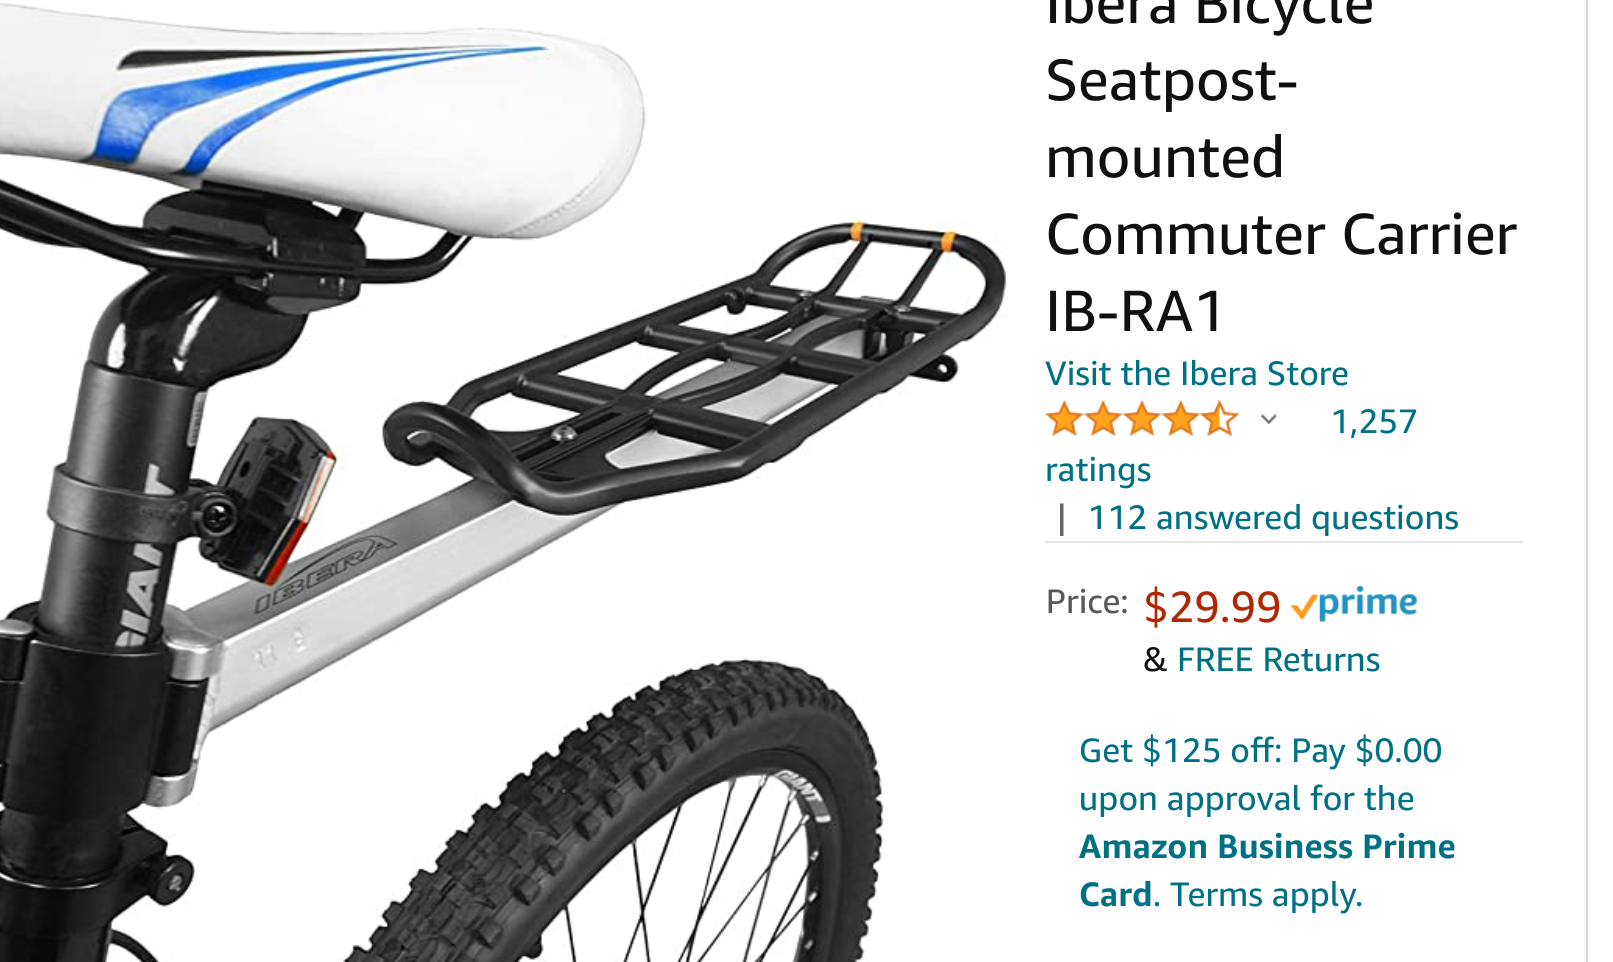Click the $29.99 price
This screenshot has height=962, width=1613.
[1211, 606]
